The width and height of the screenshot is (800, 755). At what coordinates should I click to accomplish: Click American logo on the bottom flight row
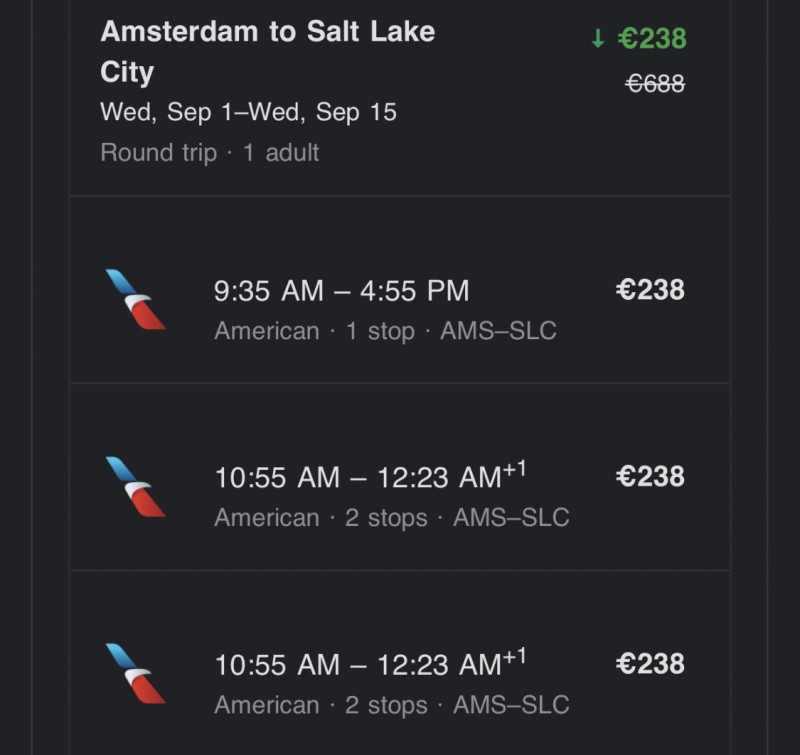(135, 673)
